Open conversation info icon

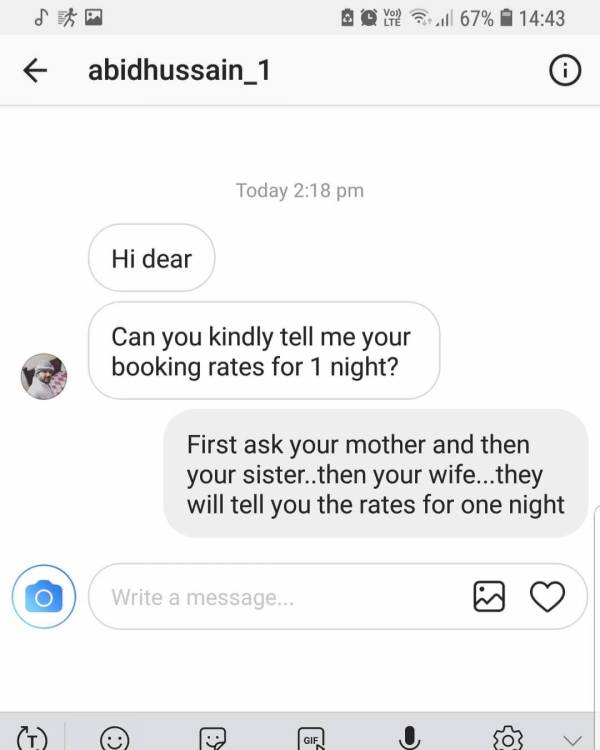pos(565,71)
